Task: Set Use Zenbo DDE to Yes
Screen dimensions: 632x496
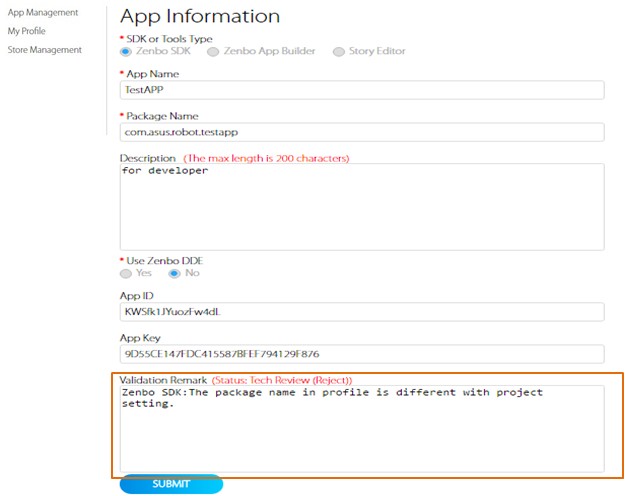Action: click(x=126, y=274)
